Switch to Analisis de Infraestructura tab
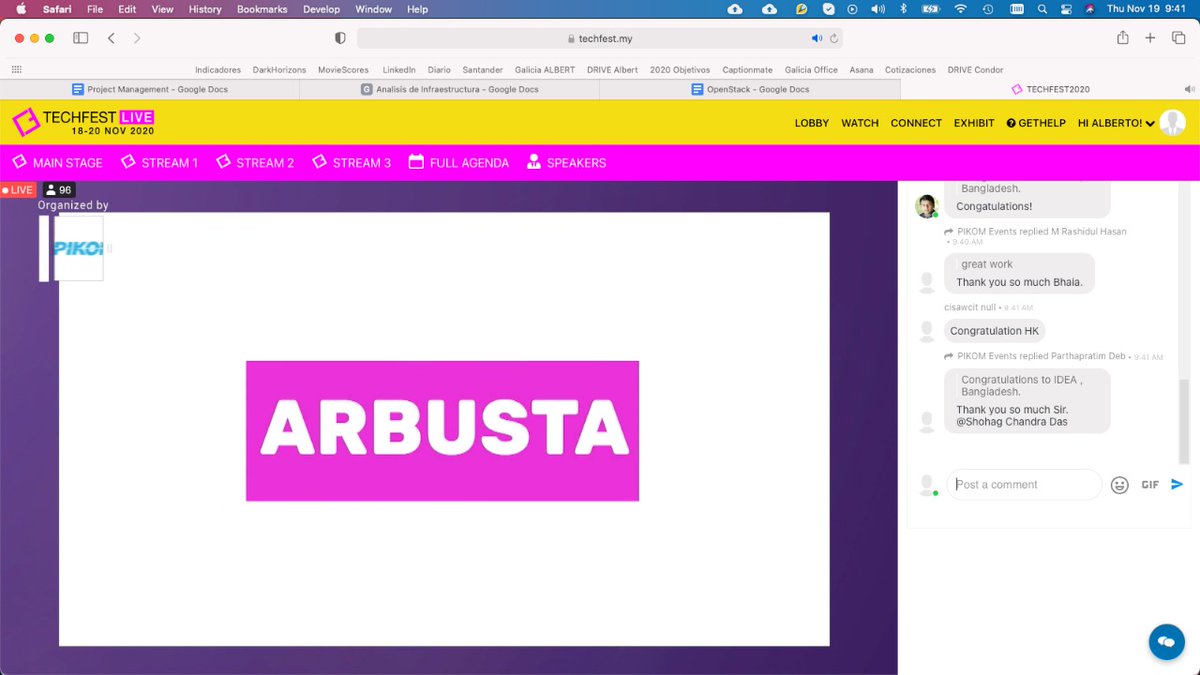 (450, 89)
